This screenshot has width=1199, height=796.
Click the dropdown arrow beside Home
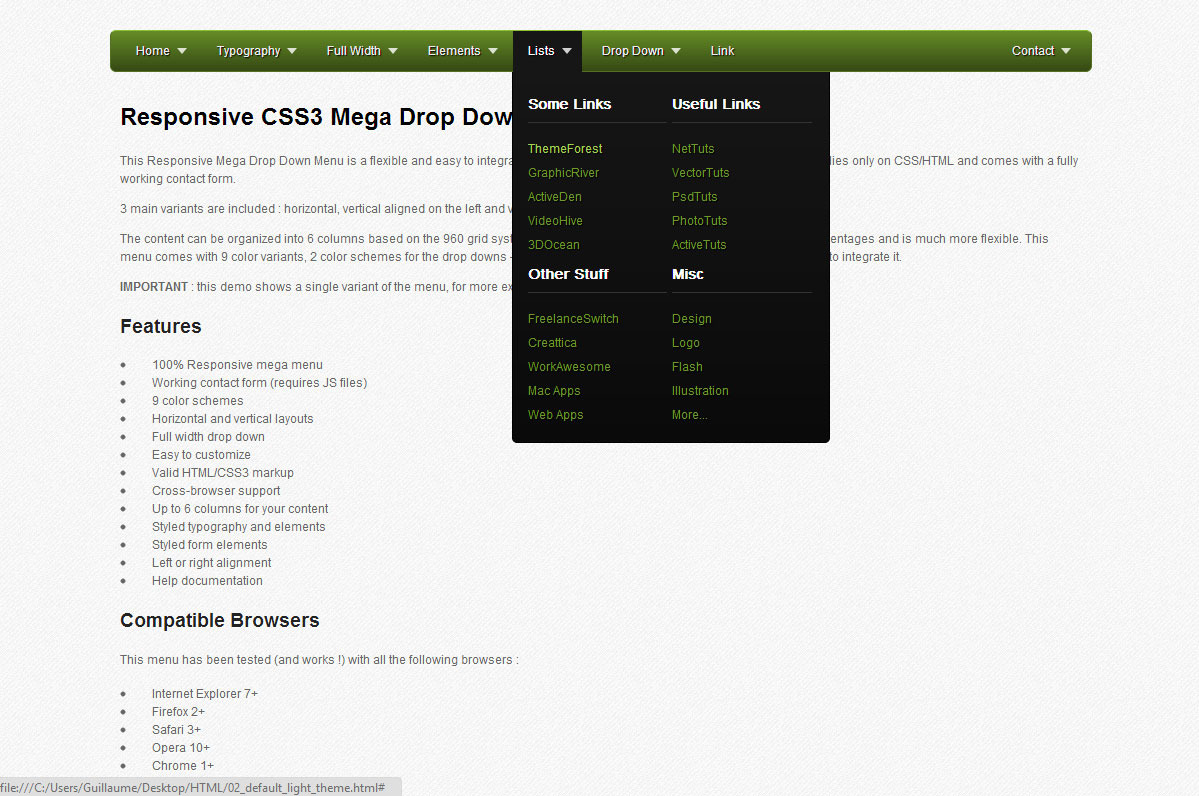(182, 51)
